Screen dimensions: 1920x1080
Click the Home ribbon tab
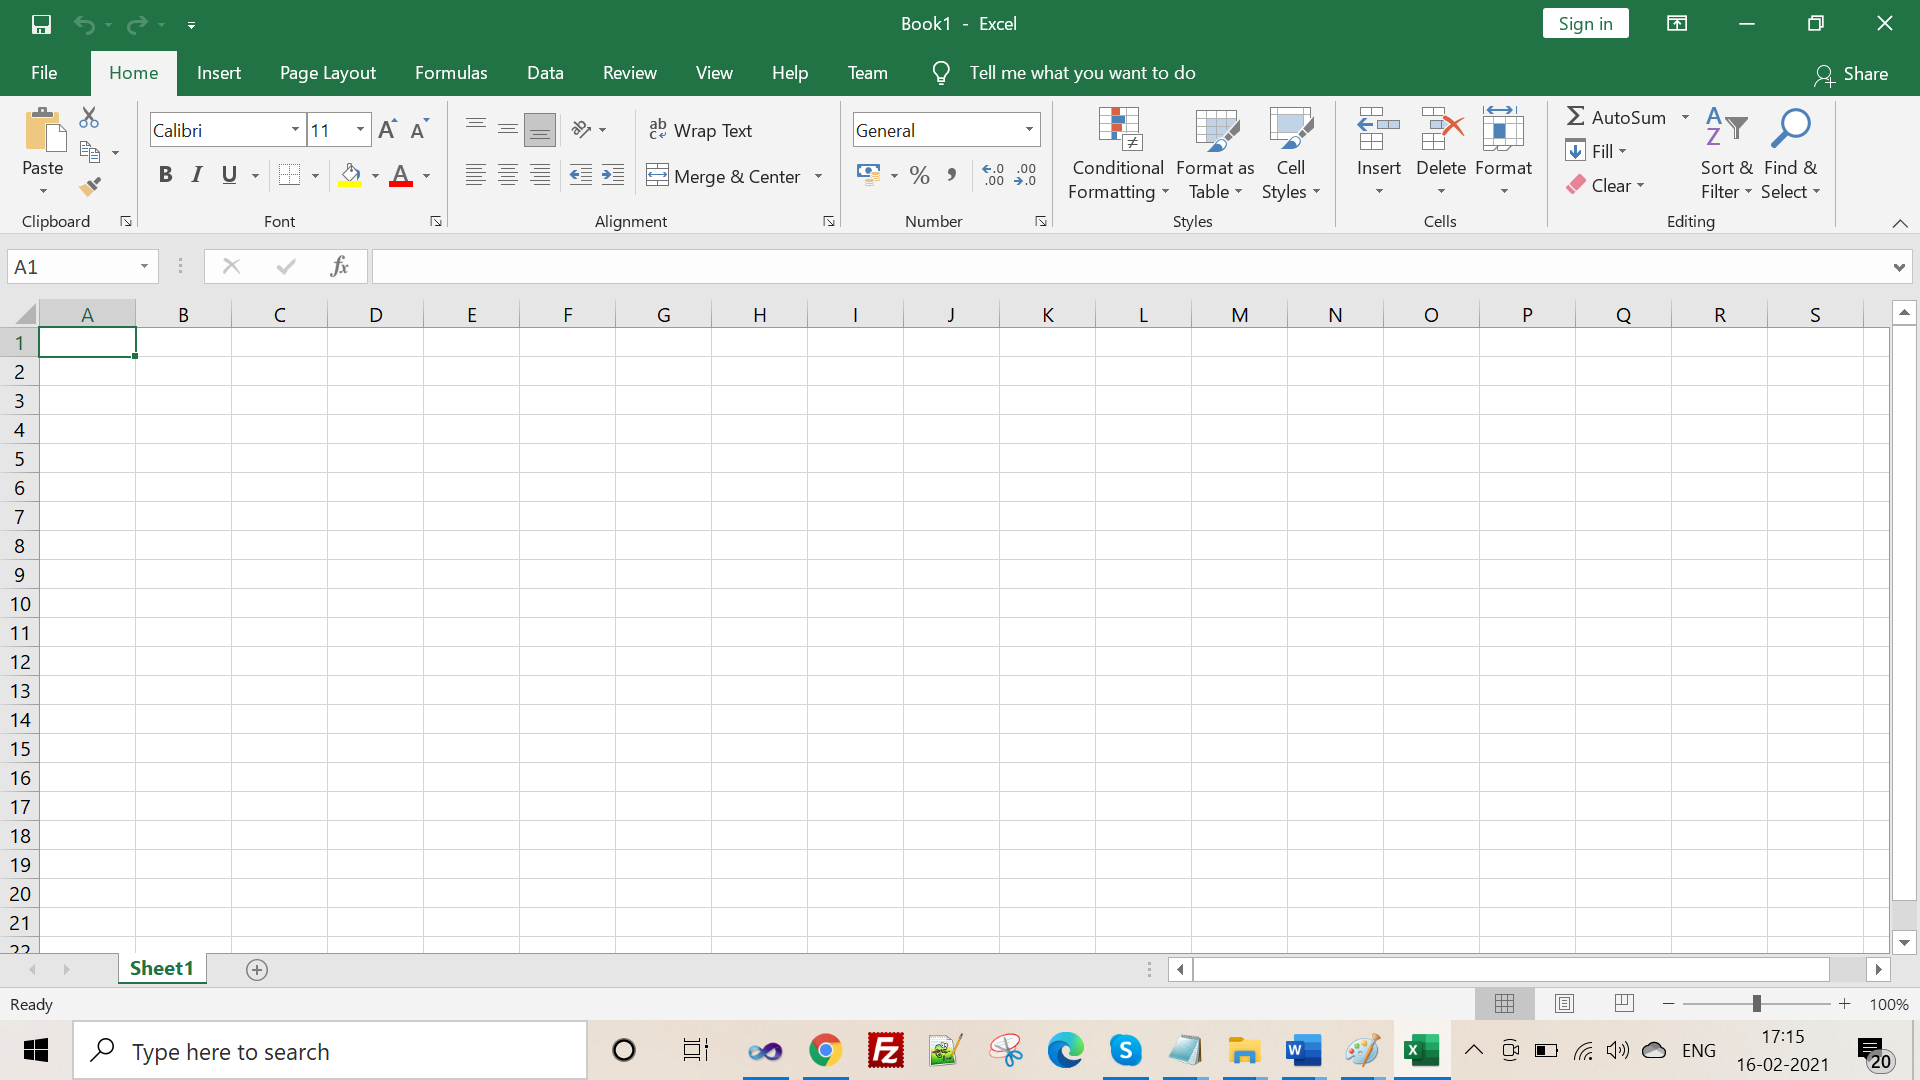tap(132, 73)
